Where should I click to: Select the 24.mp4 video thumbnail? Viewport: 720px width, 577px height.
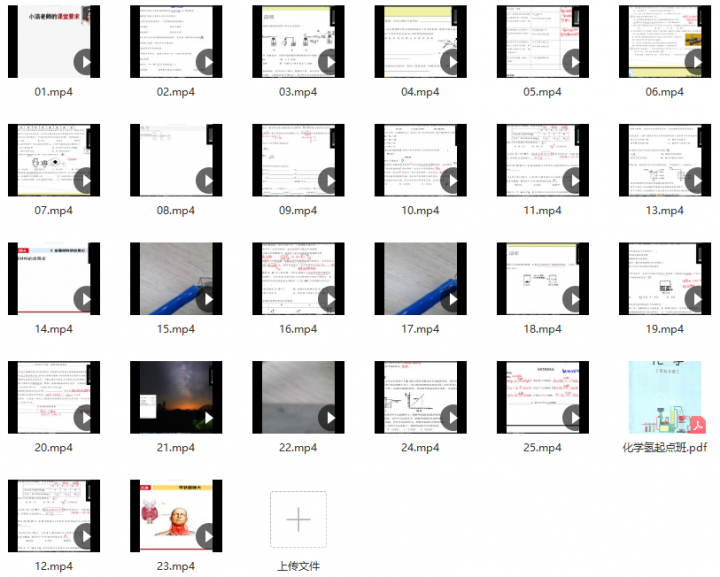click(421, 398)
